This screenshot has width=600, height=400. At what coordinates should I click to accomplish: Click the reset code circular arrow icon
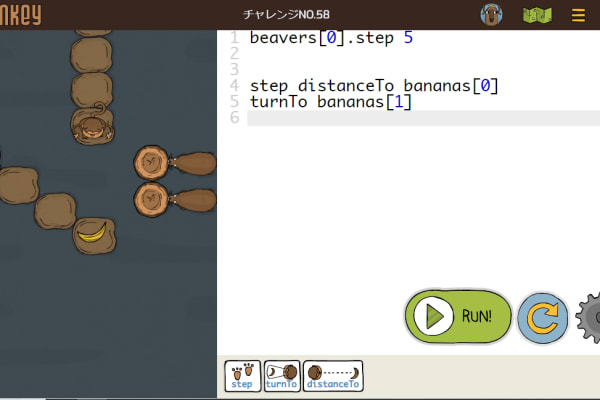(x=543, y=318)
